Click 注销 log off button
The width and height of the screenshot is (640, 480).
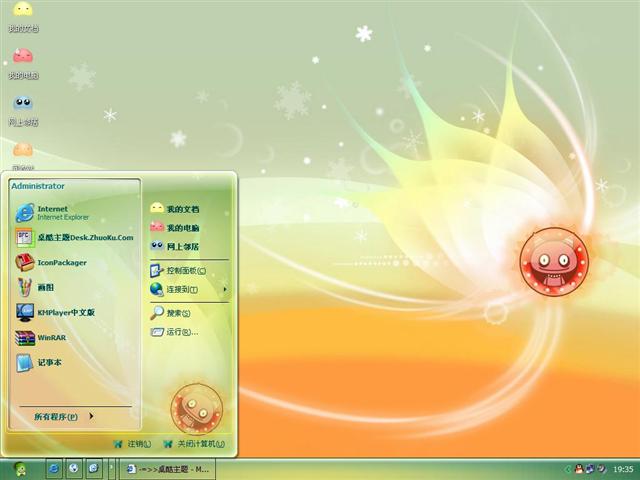[132, 444]
